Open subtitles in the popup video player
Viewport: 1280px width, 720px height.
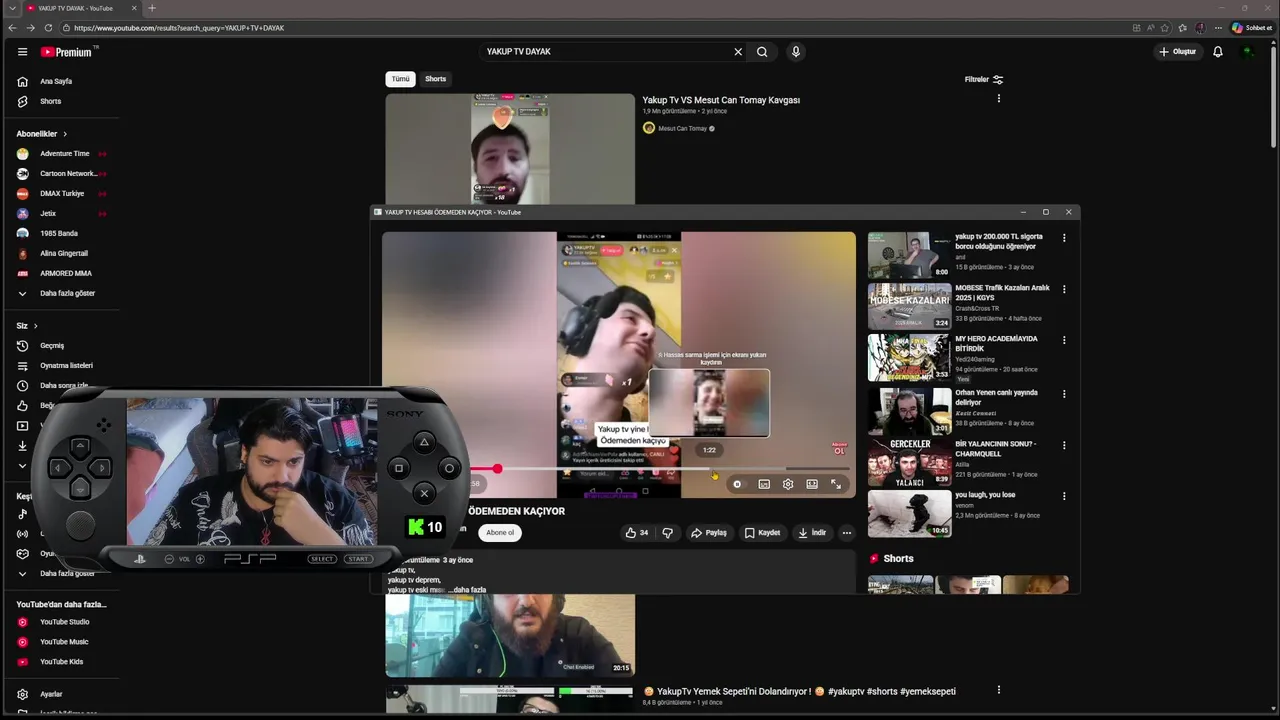[764, 484]
